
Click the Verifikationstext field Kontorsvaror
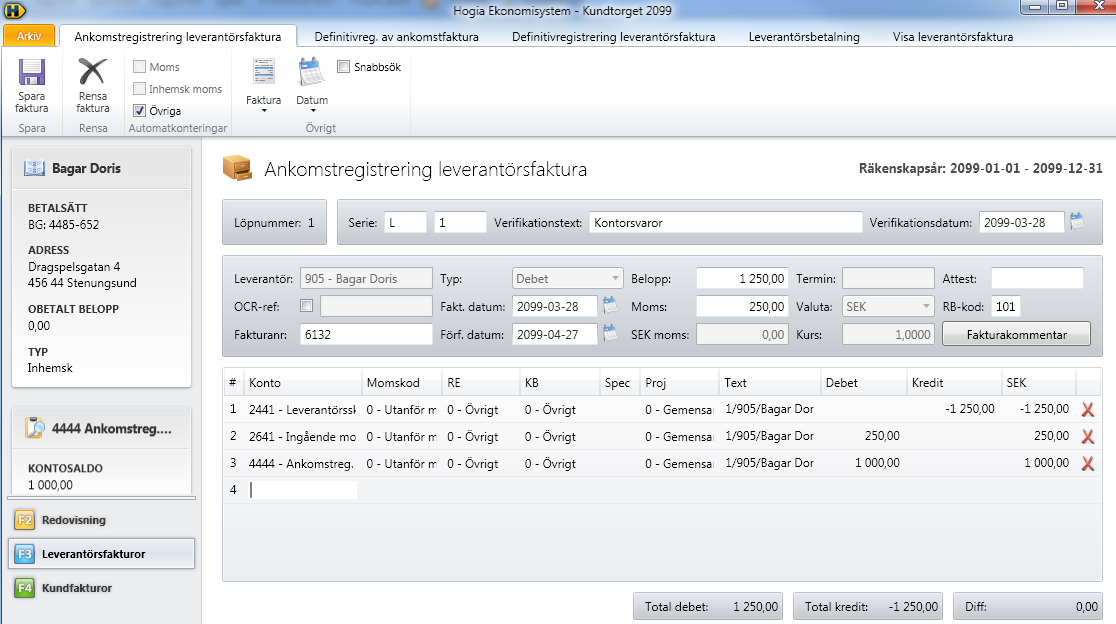(x=725, y=223)
